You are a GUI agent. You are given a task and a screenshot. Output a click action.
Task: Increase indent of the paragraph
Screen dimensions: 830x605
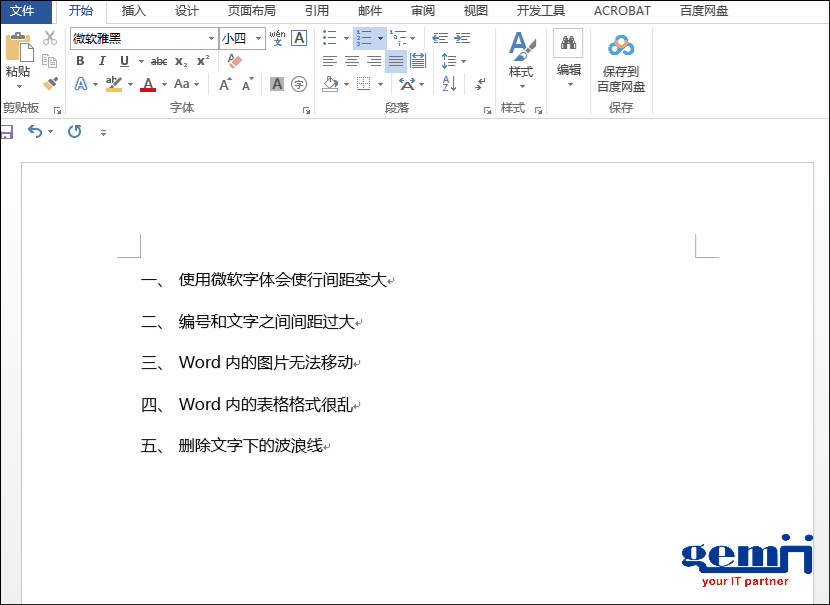462,38
